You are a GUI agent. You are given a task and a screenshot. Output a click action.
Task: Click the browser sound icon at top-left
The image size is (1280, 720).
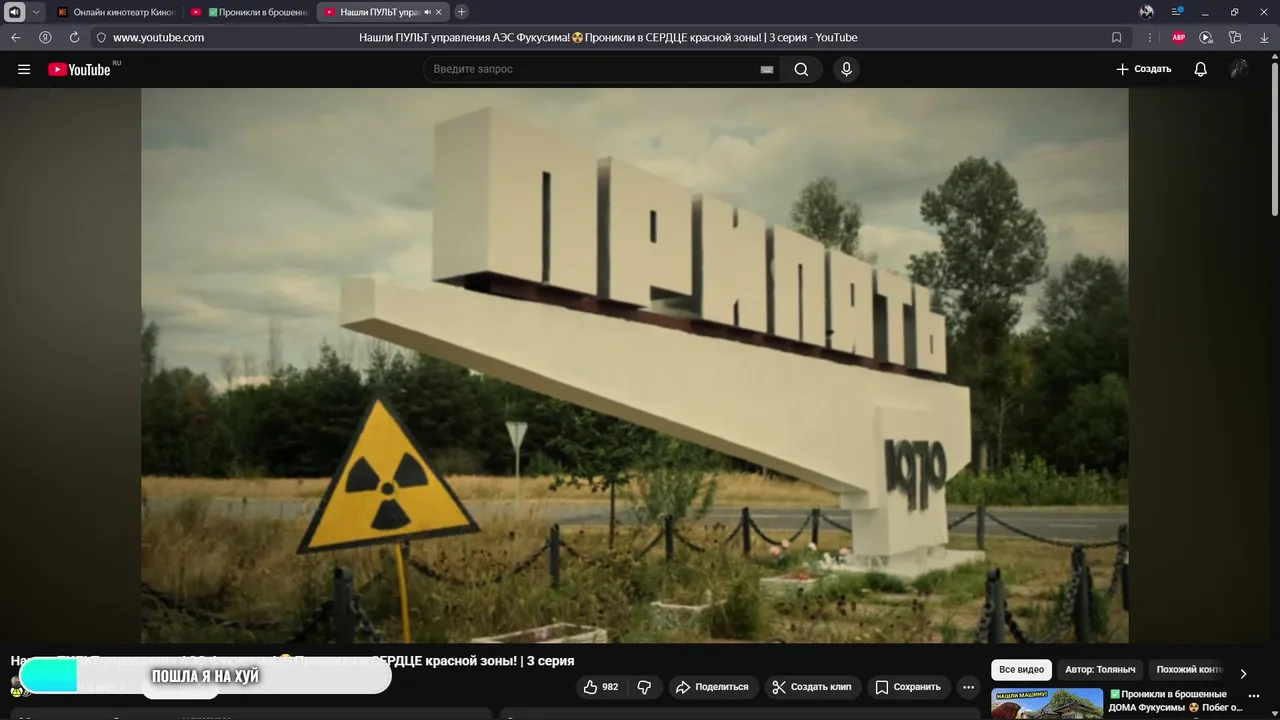click(14, 12)
